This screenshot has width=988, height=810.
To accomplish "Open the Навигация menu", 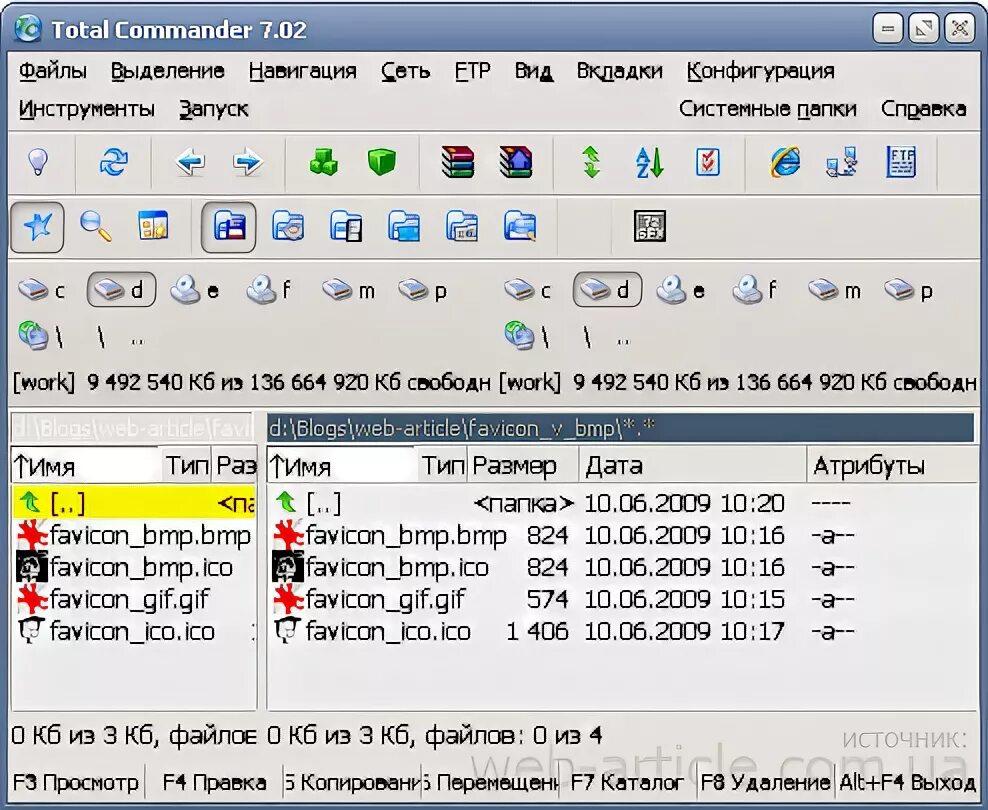I will pyautogui.click(x=302, y=71).
